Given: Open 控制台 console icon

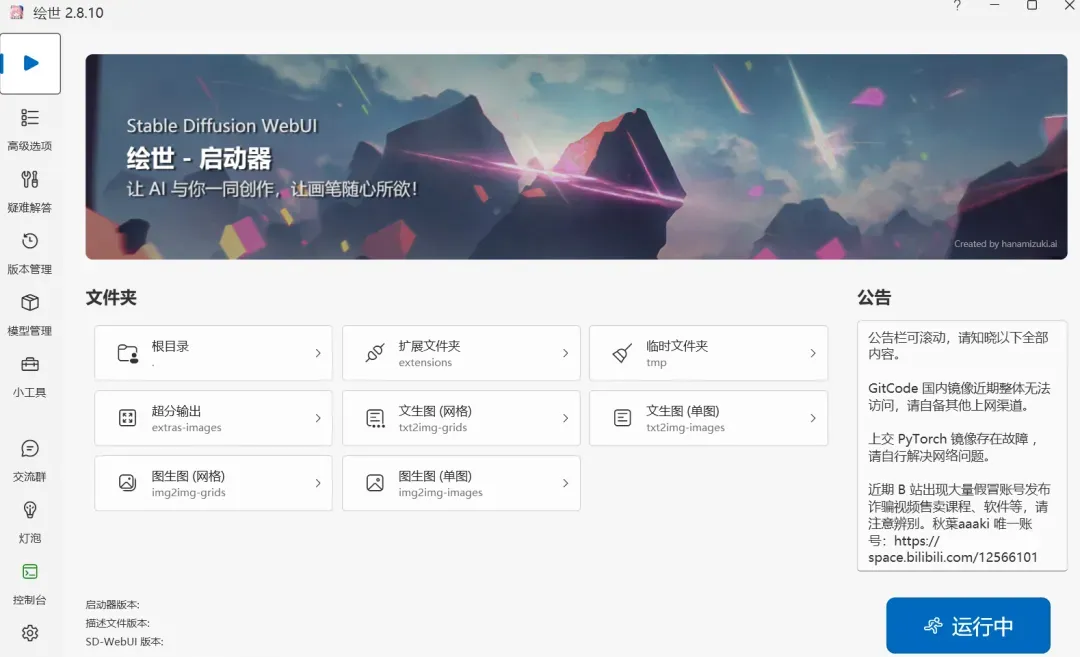Looking at the screenshot, I should (x=30, y=572).
